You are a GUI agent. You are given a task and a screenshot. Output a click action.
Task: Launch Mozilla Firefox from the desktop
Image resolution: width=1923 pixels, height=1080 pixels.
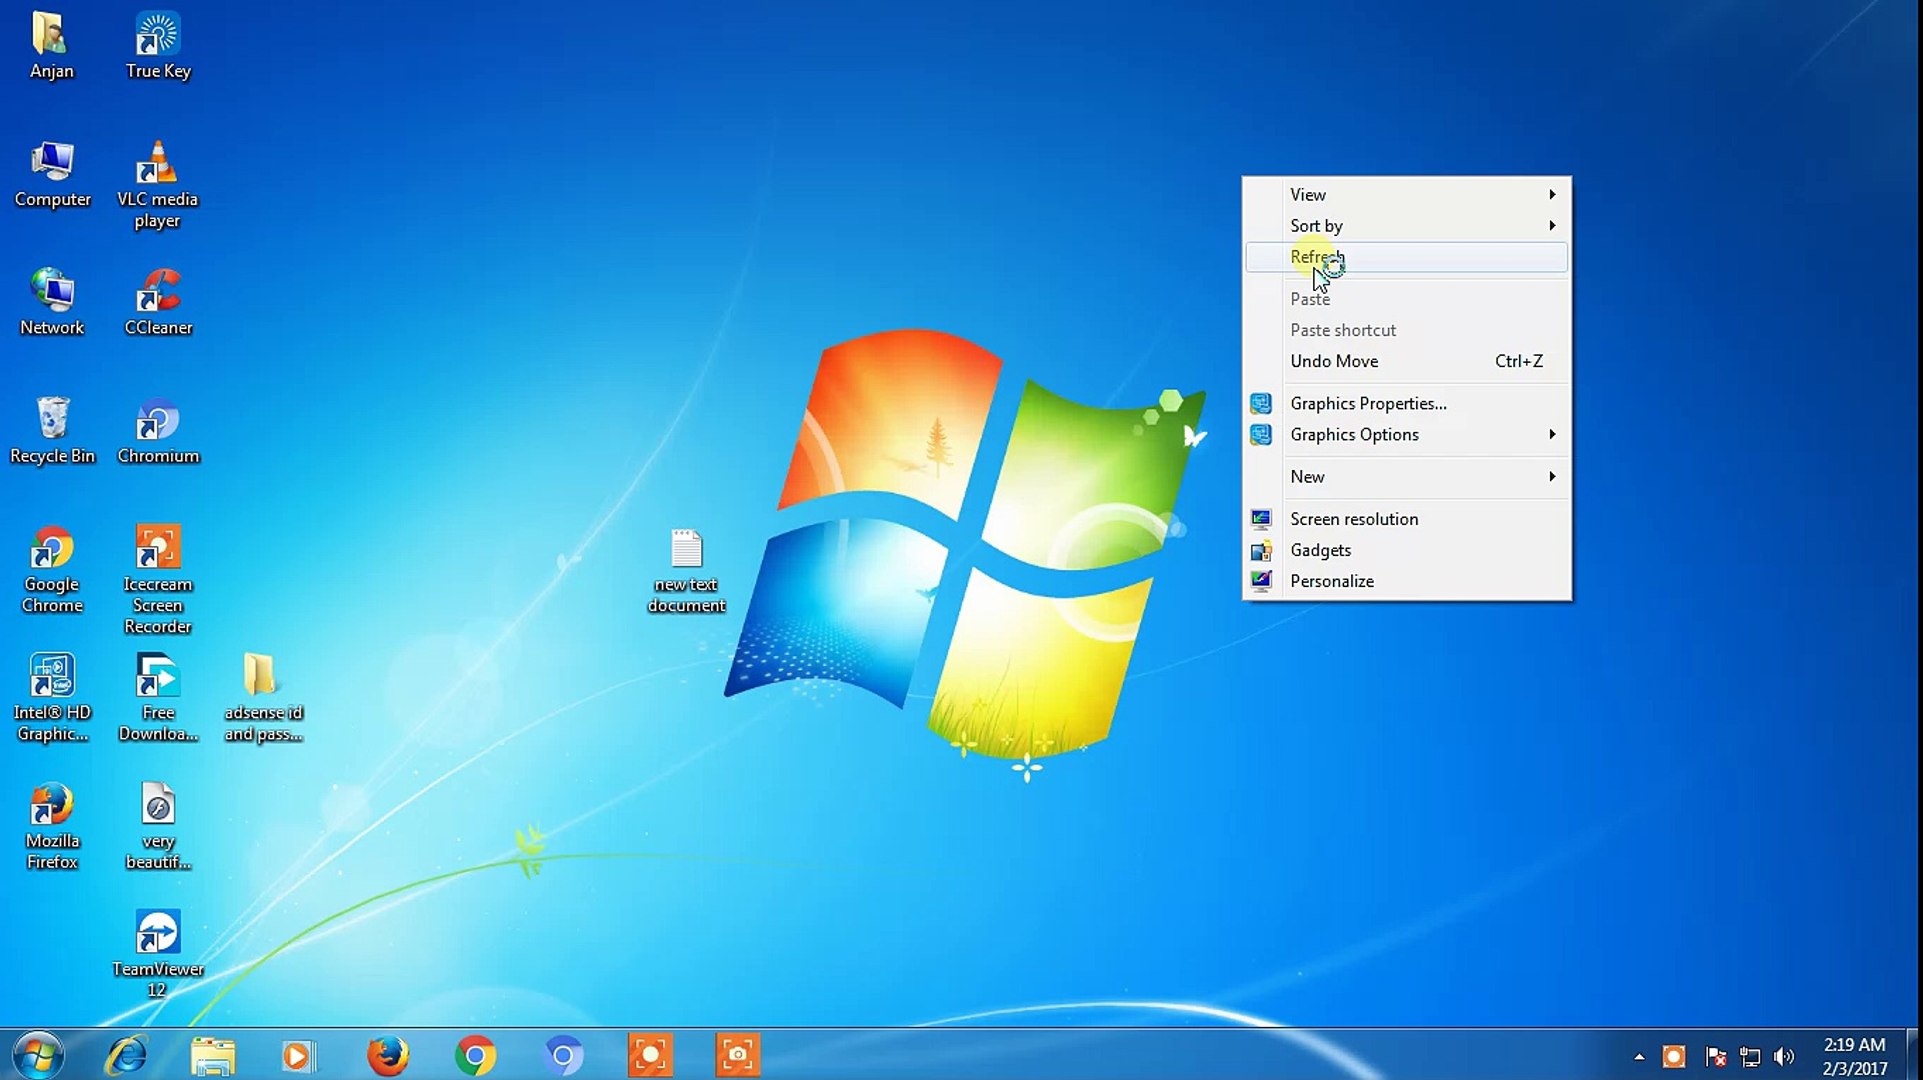[x=51, y=805]
